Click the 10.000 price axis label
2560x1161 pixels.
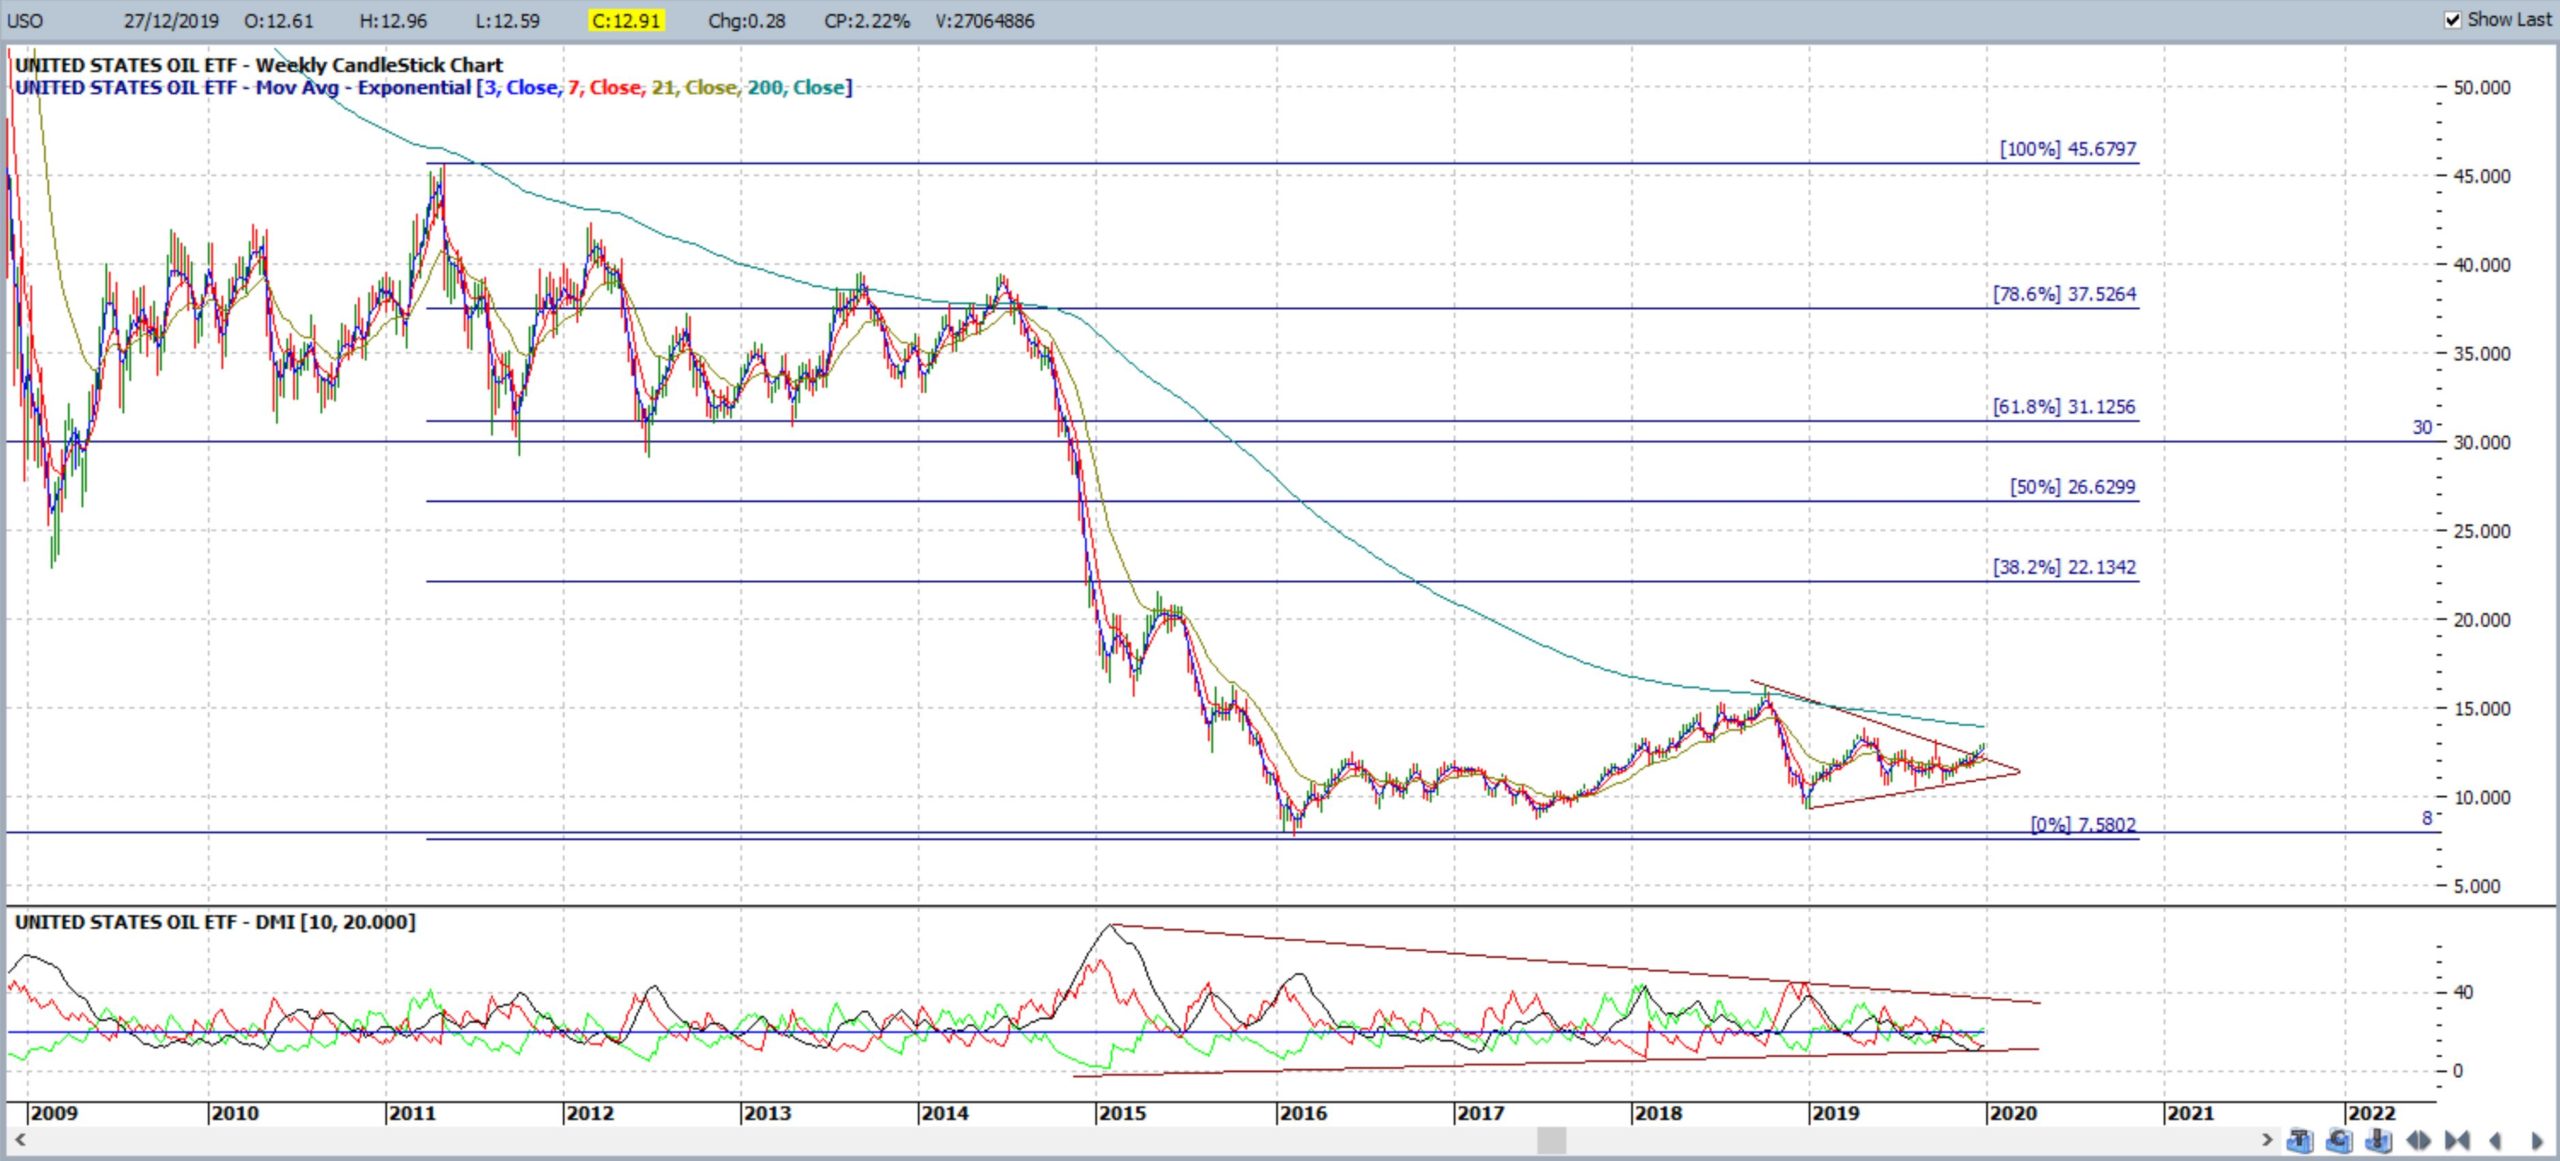[x=2482, y=798]
